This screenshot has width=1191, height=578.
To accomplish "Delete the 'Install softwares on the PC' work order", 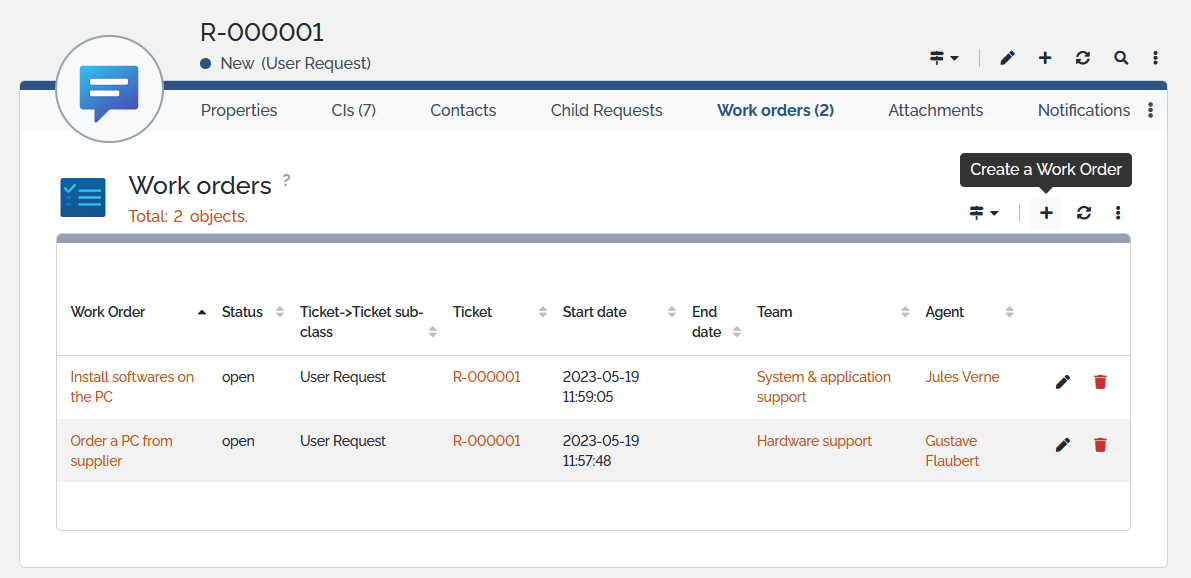I will pos(1100,382).
